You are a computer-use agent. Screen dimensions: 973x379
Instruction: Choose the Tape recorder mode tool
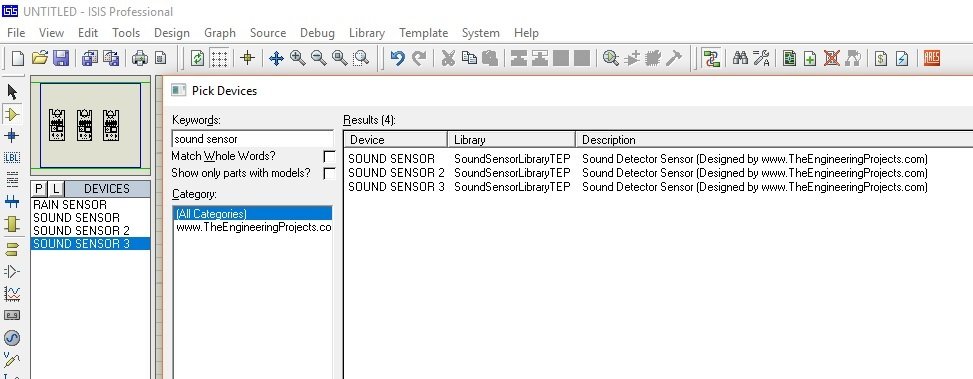pos(12,315)
